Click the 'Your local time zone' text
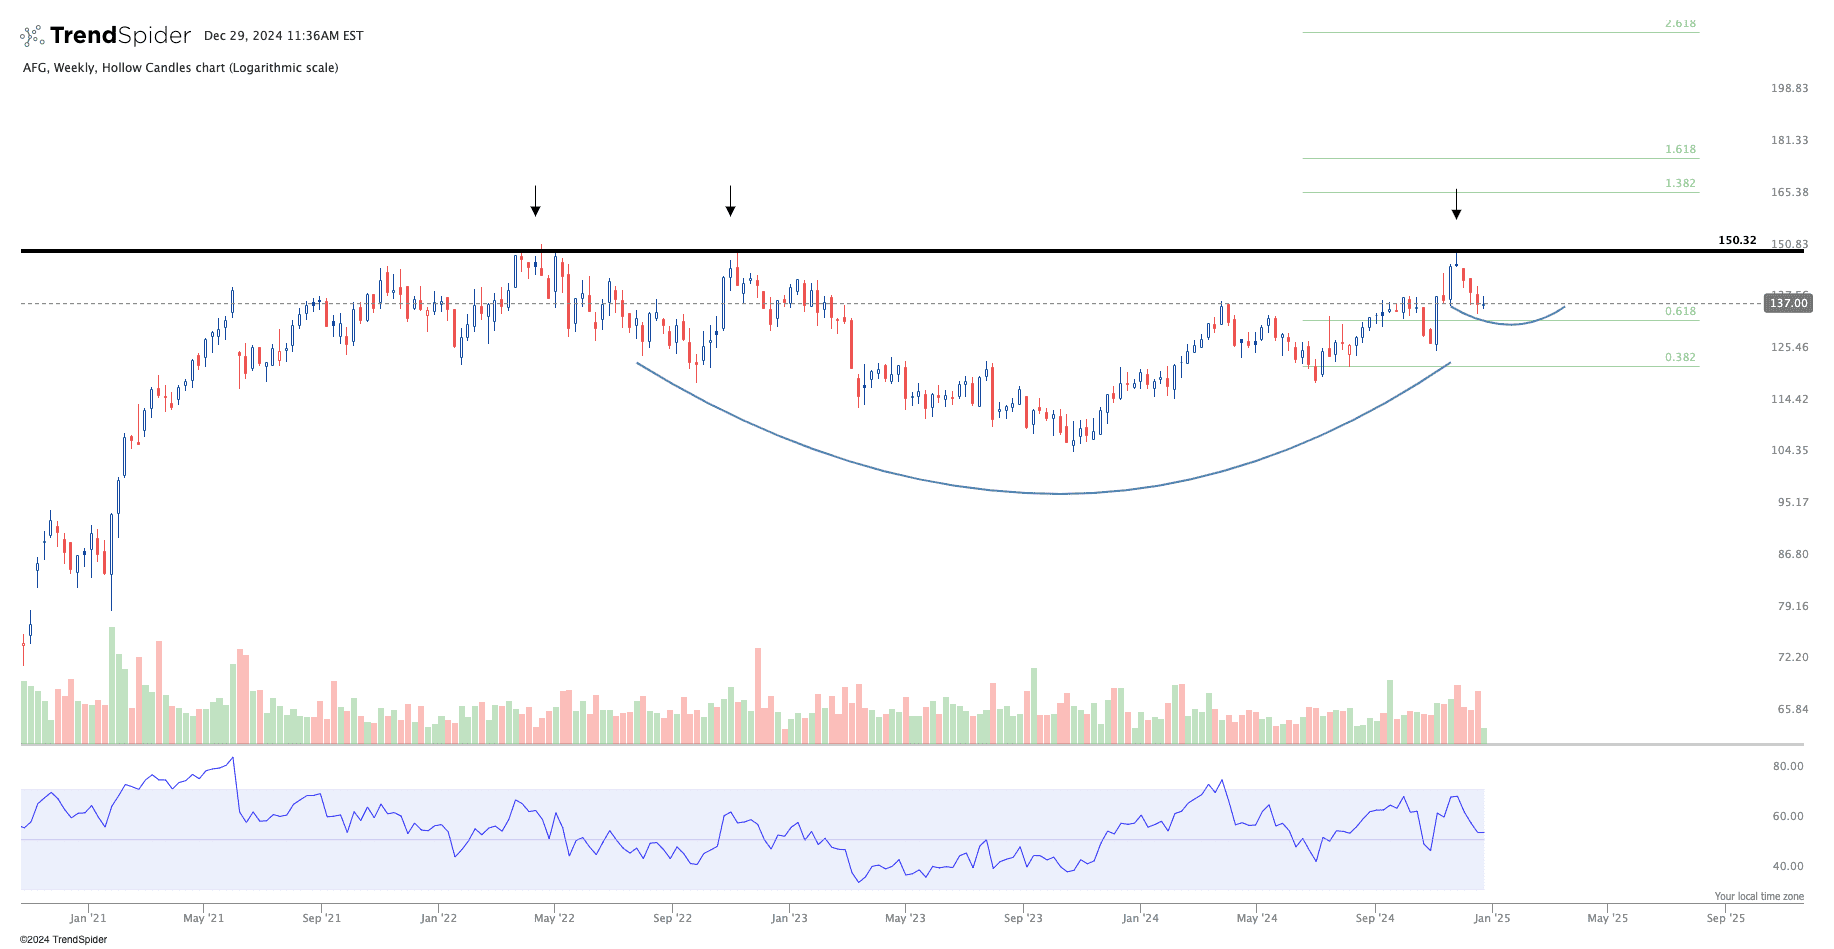The image size is (1834, 949). (x=1759, y=896)
